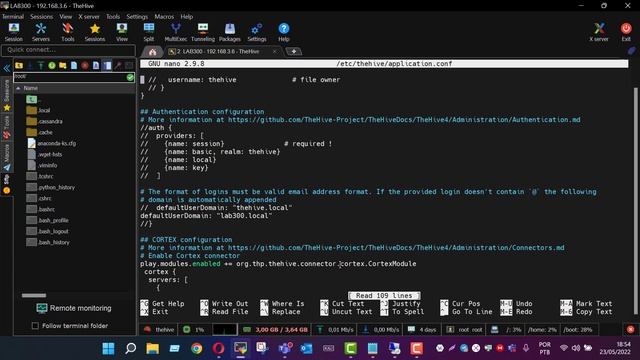The width and height of the screenshot is (640, 360).
Task: Open the Servers toolbar icon
Action: pos(40,32)
